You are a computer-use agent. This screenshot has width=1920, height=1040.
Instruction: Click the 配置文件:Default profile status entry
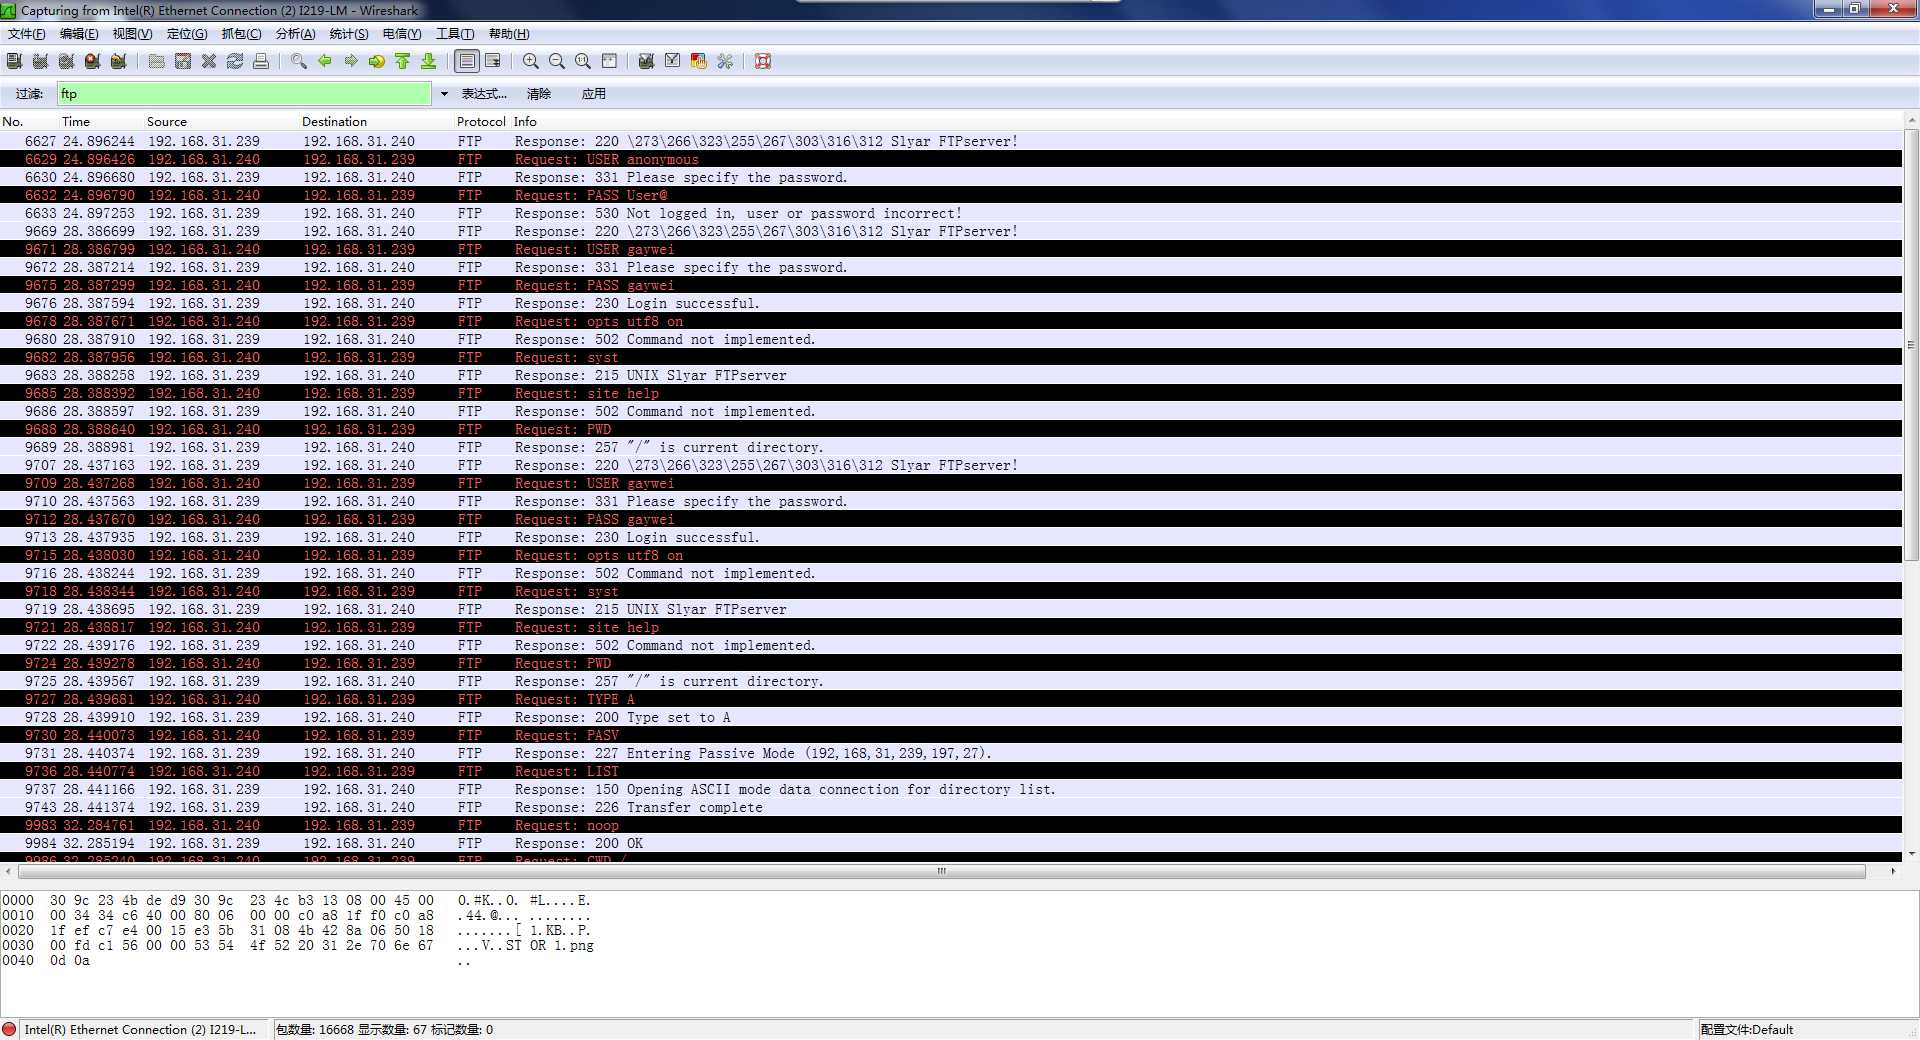1746,1030
